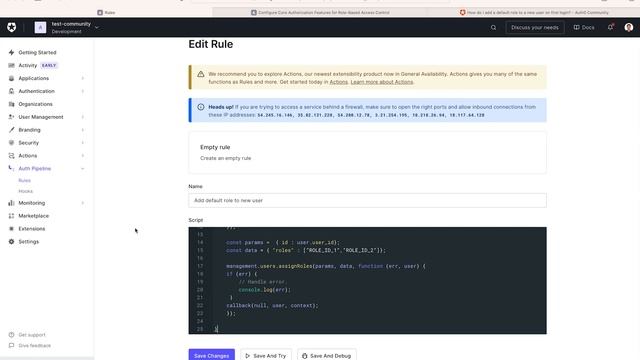
Task: Open the test-community tenant switcher
Action: (x=75, y=27)
